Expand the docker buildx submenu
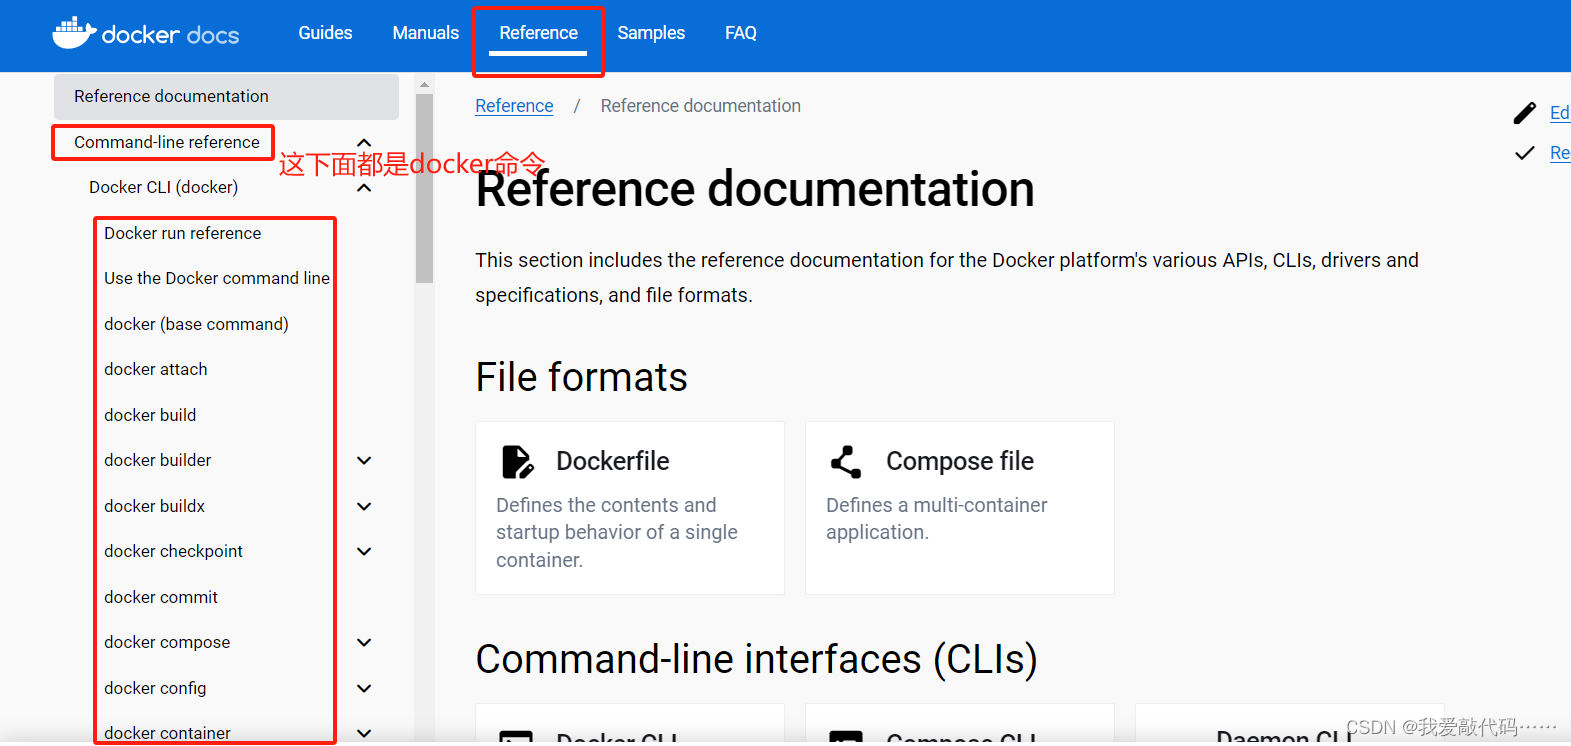 (365, 506)
